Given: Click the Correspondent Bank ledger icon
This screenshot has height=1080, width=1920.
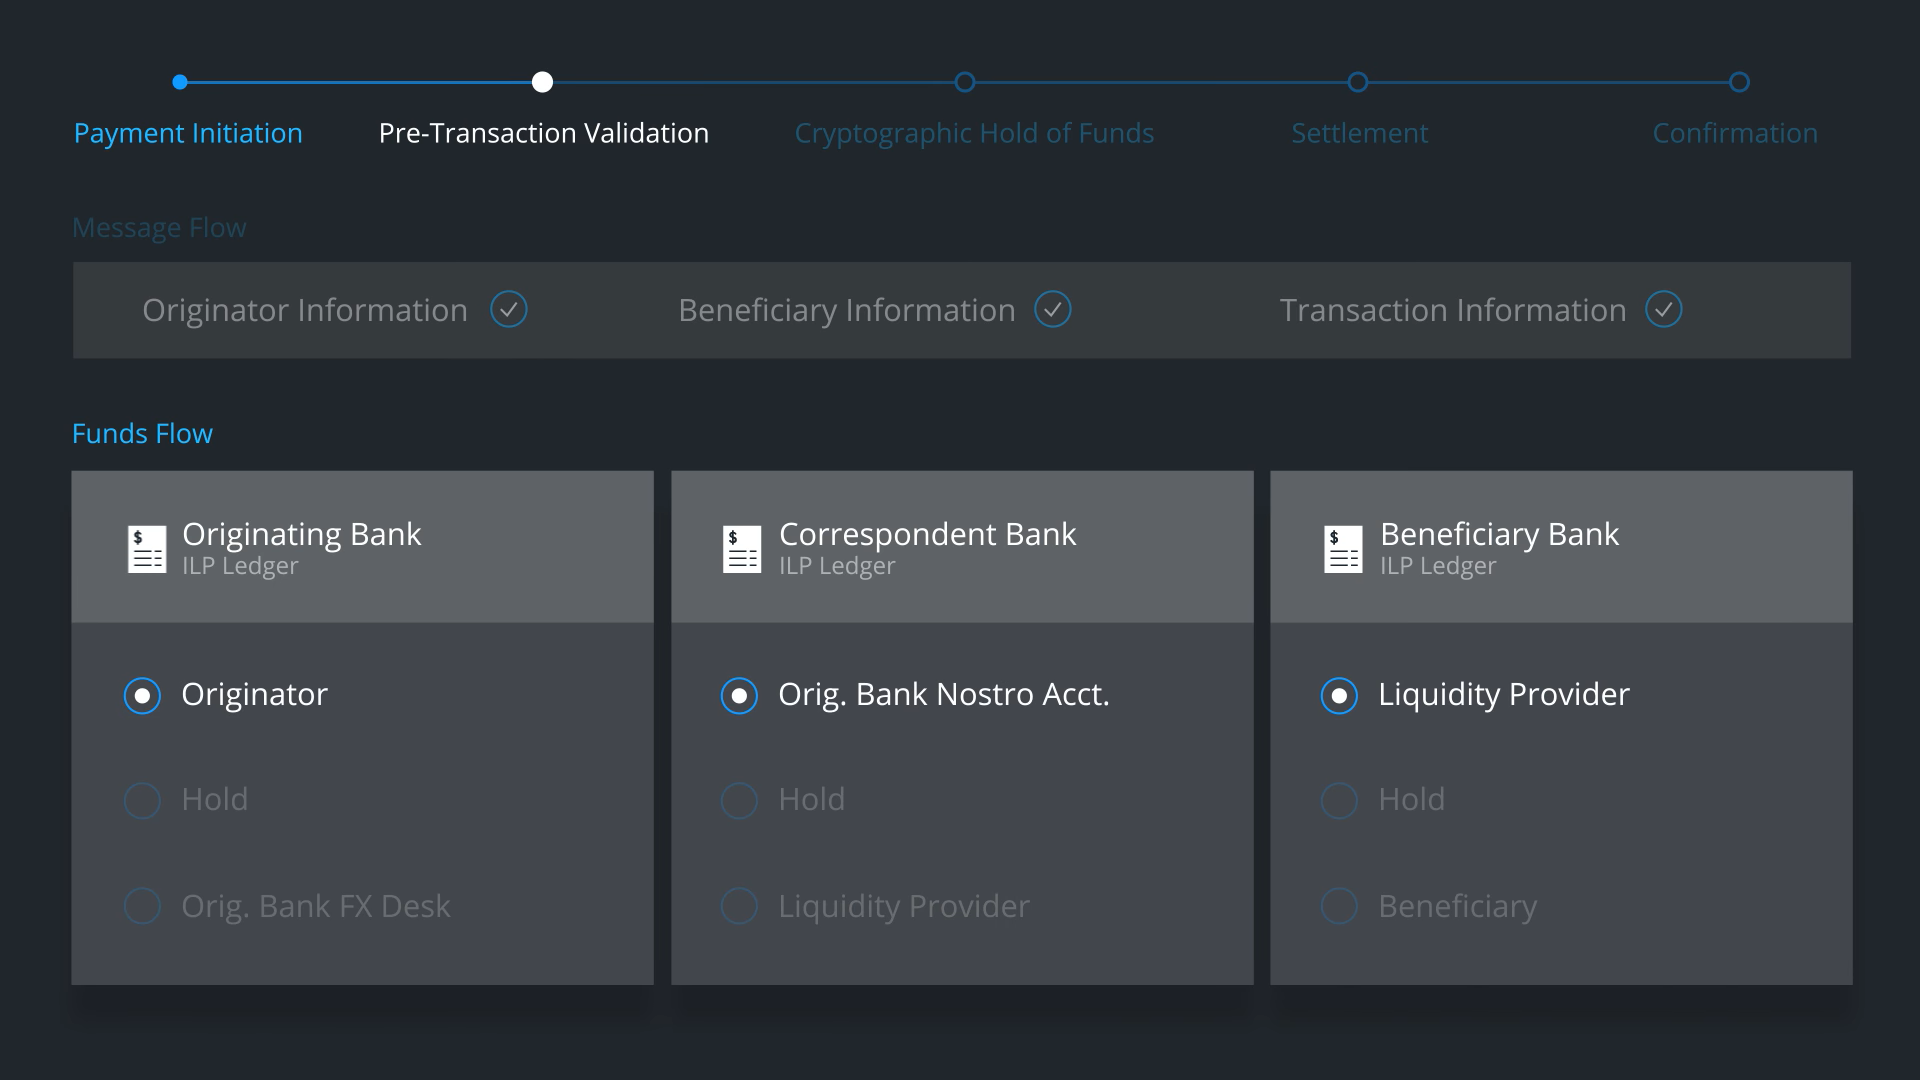Looking at the screenshot, I should (742, 549).
